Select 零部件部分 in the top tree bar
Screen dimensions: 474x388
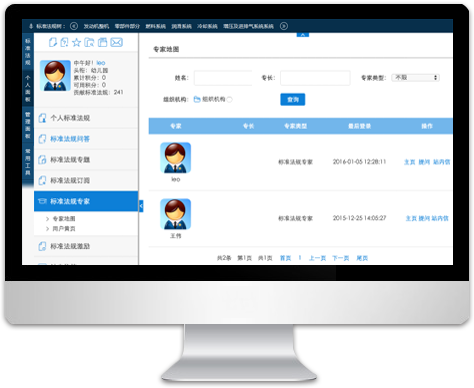point(127,26)
